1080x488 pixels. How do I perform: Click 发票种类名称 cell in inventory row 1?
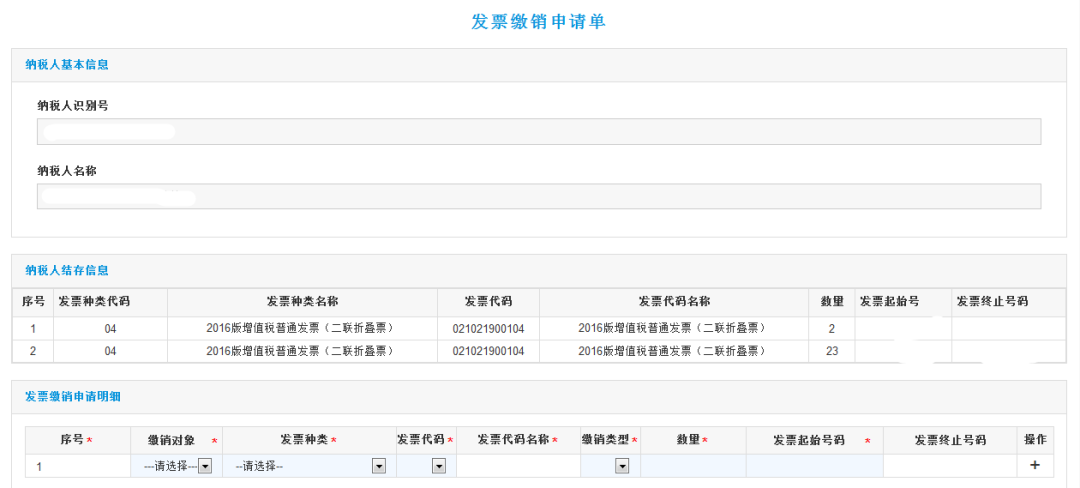coord(302,328)
